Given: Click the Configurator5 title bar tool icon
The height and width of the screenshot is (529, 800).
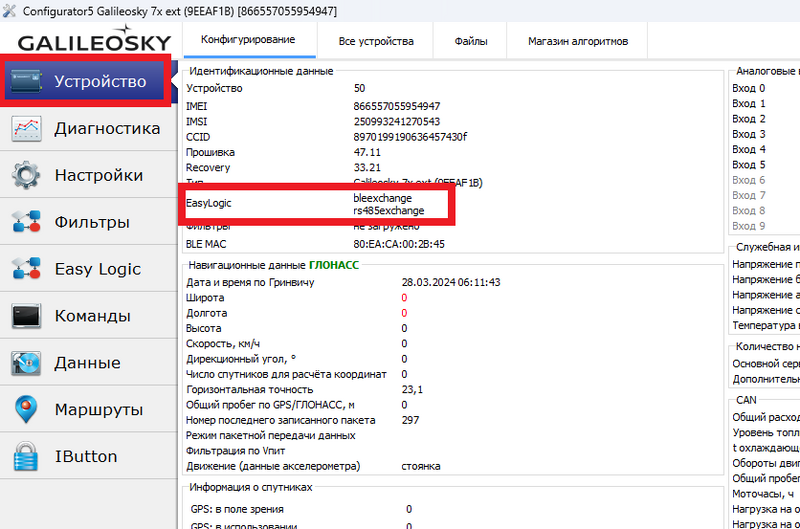Looking at the screenshot, I should pyautogui.click(x=9, y=11).
